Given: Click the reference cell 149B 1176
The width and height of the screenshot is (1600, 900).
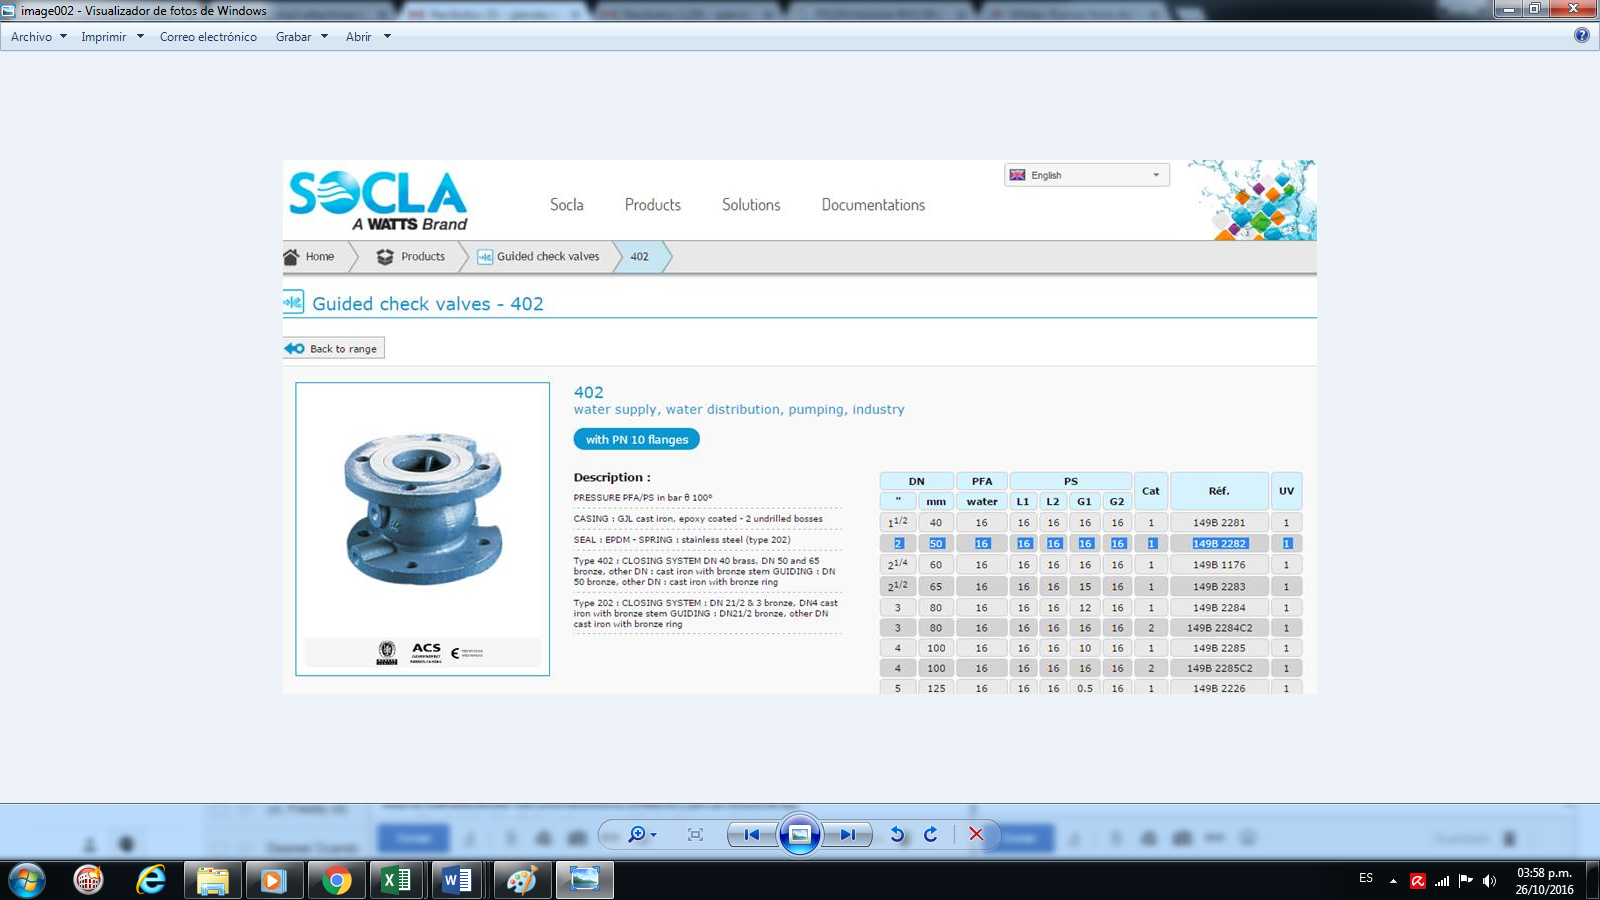Looking at the screenshot, I should 1219,565.
